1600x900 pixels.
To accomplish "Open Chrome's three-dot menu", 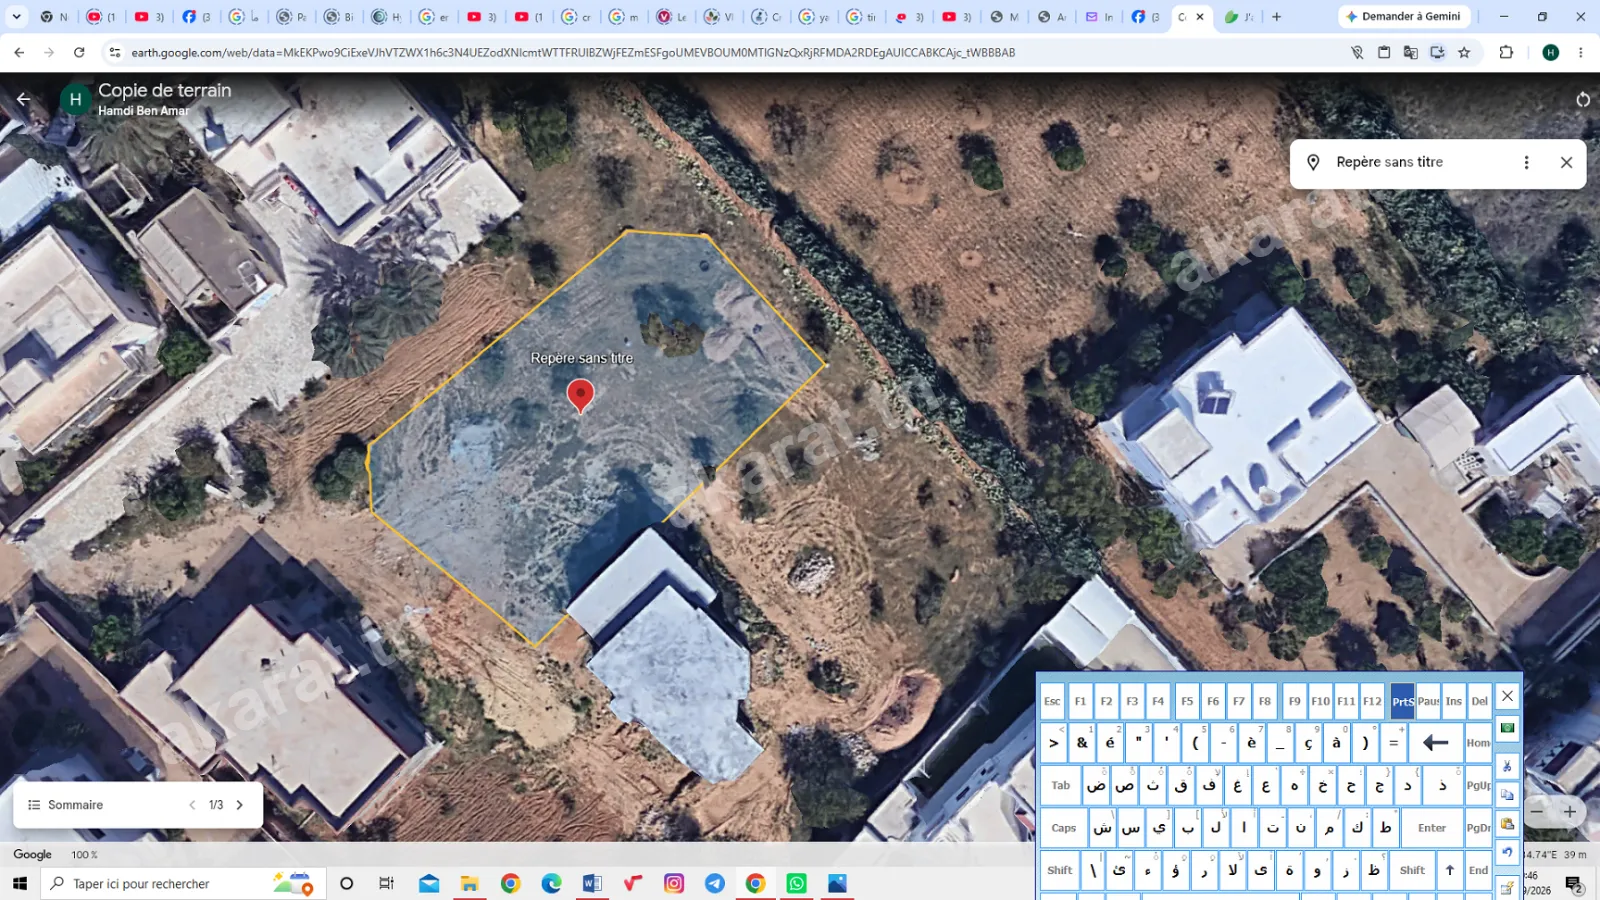I will (x=1581, y=53).
